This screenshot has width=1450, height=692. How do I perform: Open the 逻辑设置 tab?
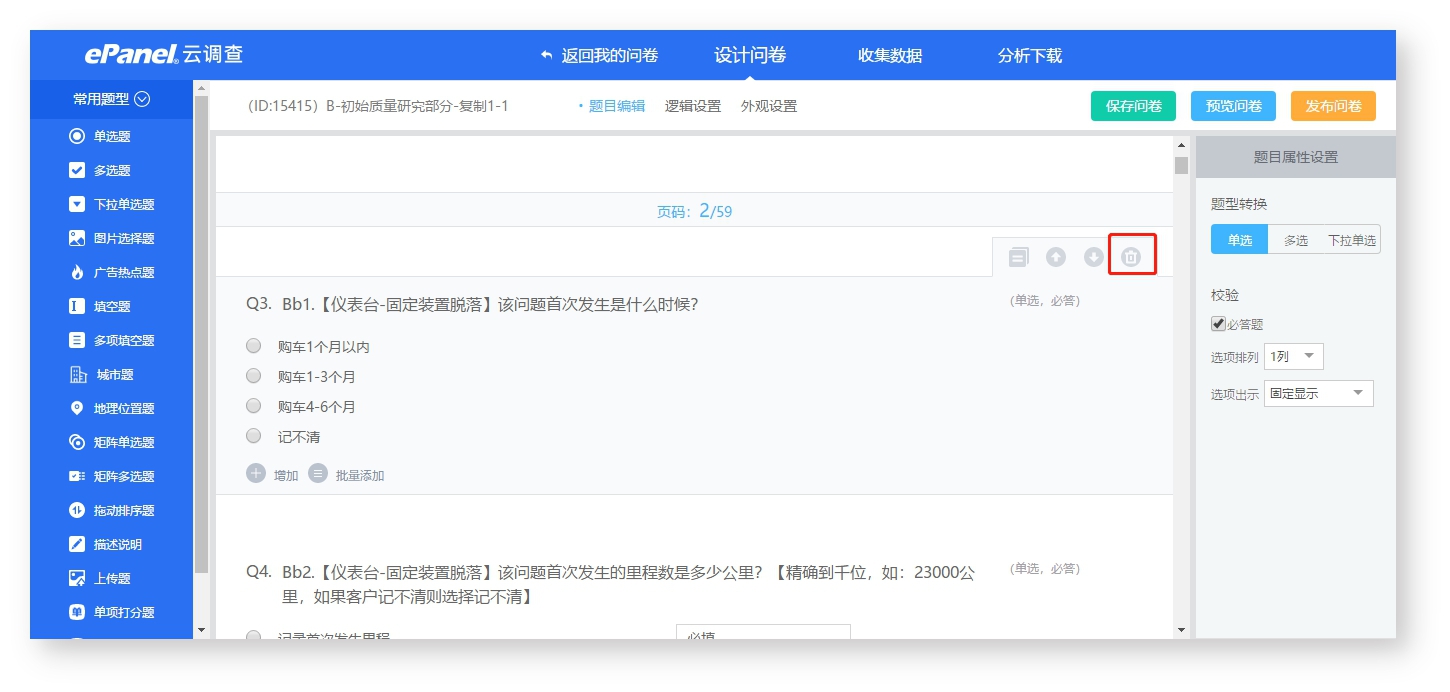(693, 106)
